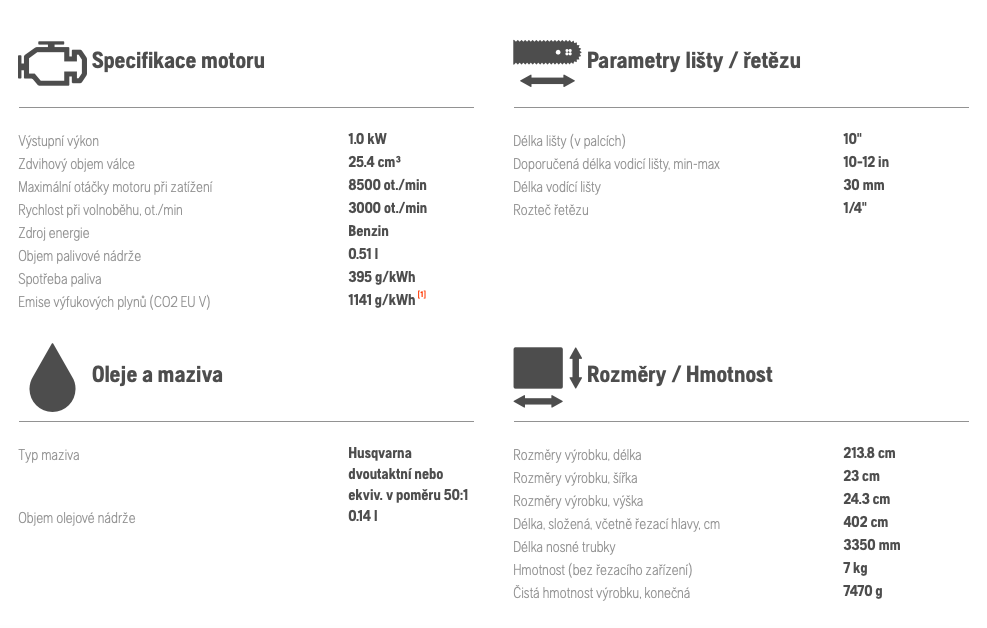
Task: Click the Benzin energy source value
Action: pyautogui.click(x=368, y=231)
